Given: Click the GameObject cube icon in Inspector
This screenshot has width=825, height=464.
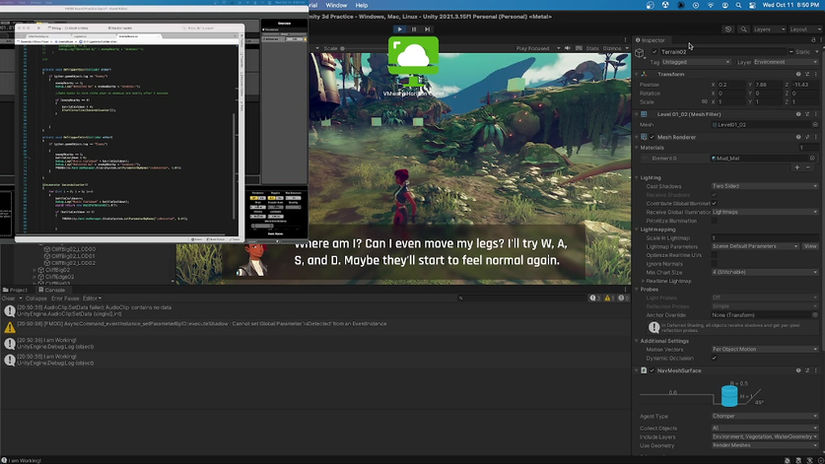Looking at the screenshot, I should coord(640,53).
